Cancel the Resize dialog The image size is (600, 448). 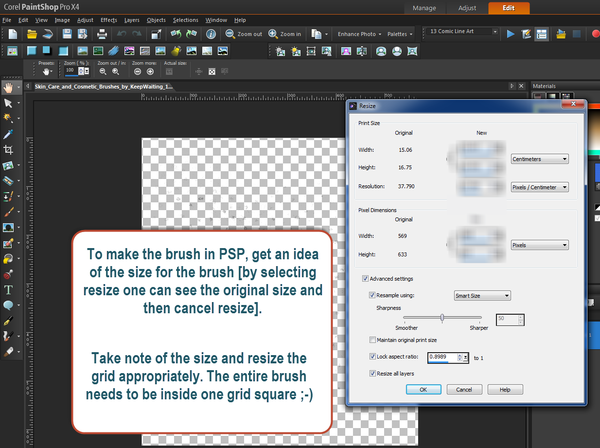coord(465,389)
